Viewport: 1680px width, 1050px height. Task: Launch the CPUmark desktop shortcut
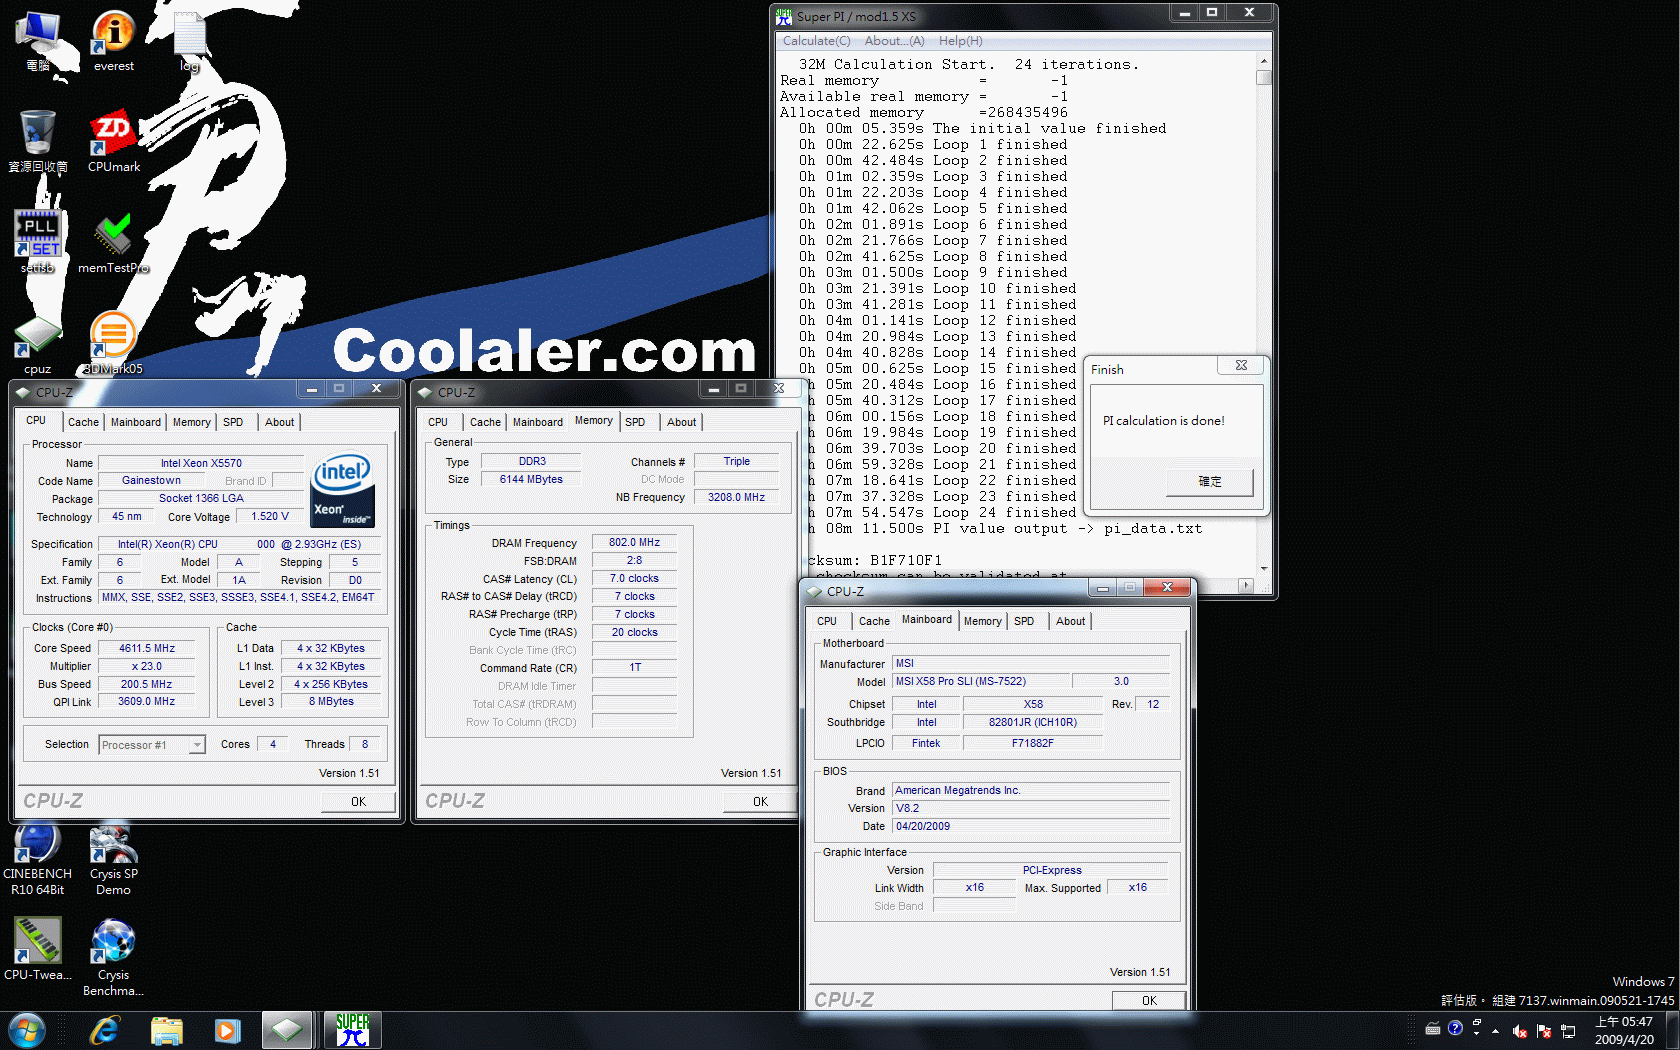tap(113, 141)
